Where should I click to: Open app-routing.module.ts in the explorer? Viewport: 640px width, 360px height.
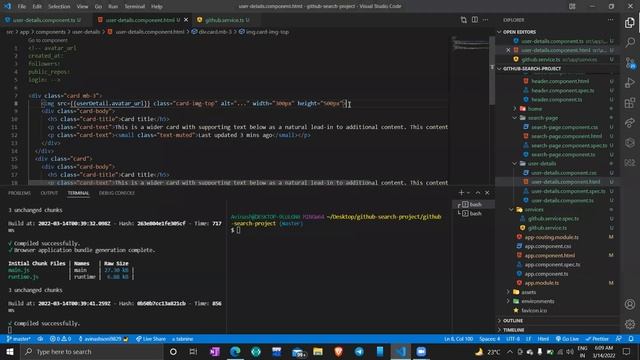551,237
